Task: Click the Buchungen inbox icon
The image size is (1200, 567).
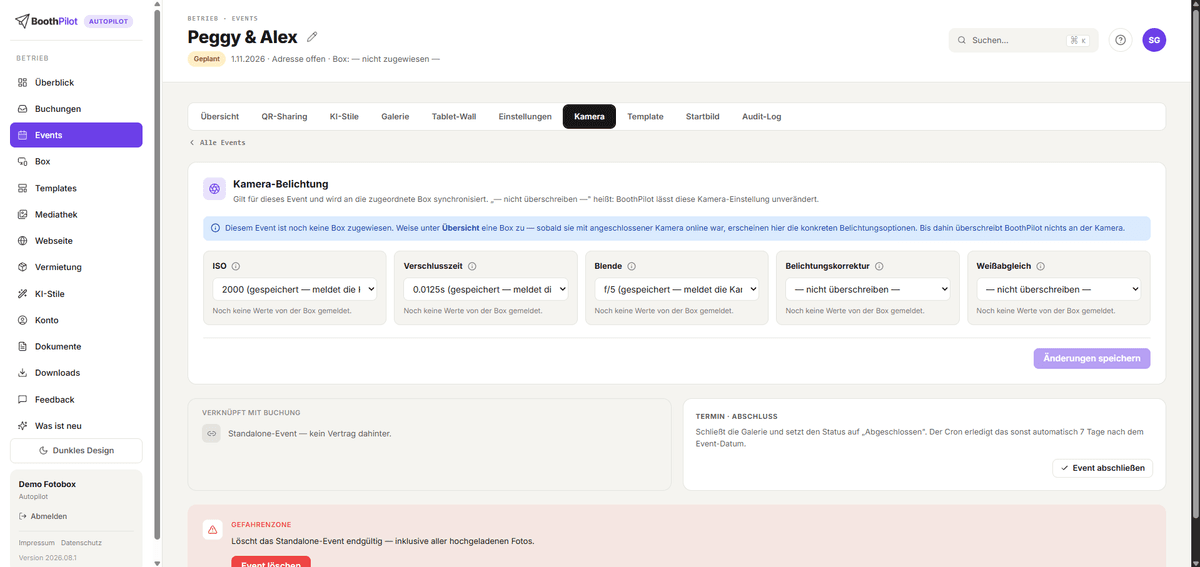Action: click(23, 109)
